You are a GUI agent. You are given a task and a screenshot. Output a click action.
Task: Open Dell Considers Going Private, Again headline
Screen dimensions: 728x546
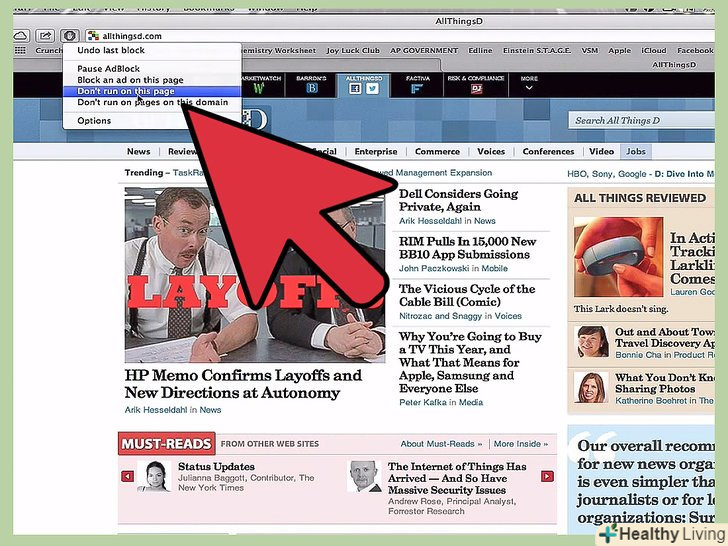pyautogui.click(x=458, y=200)
